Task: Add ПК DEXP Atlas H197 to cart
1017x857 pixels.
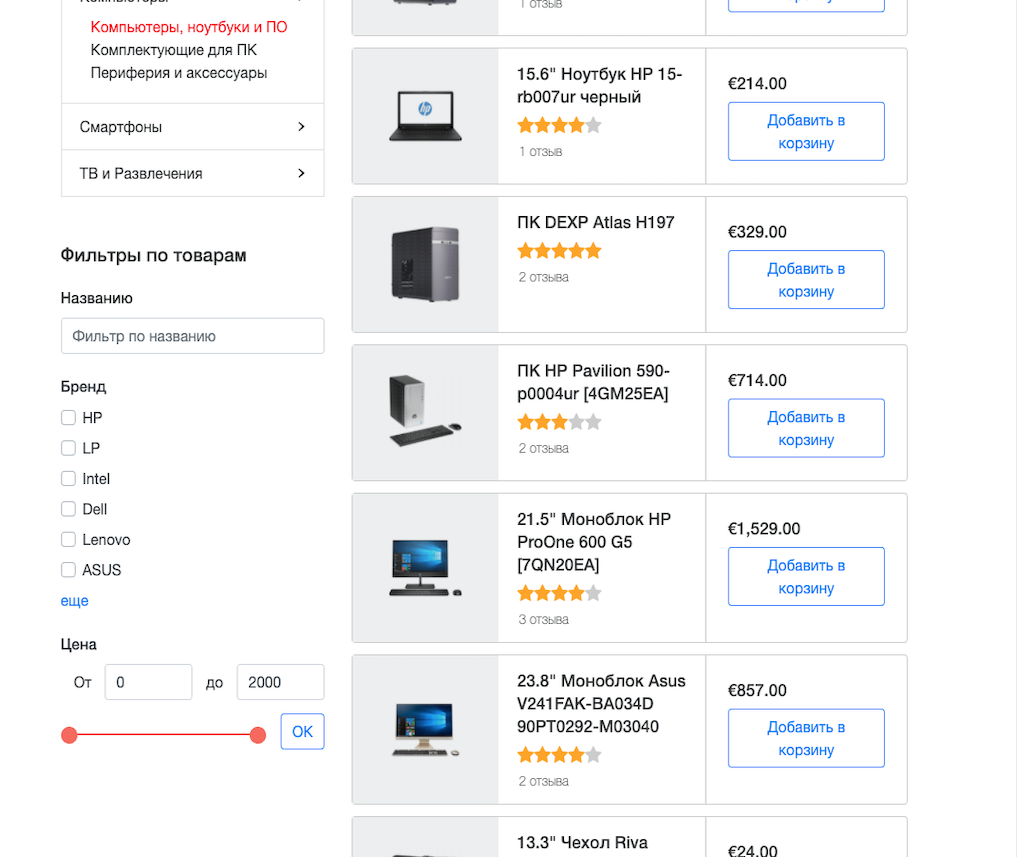Action: 806,280
